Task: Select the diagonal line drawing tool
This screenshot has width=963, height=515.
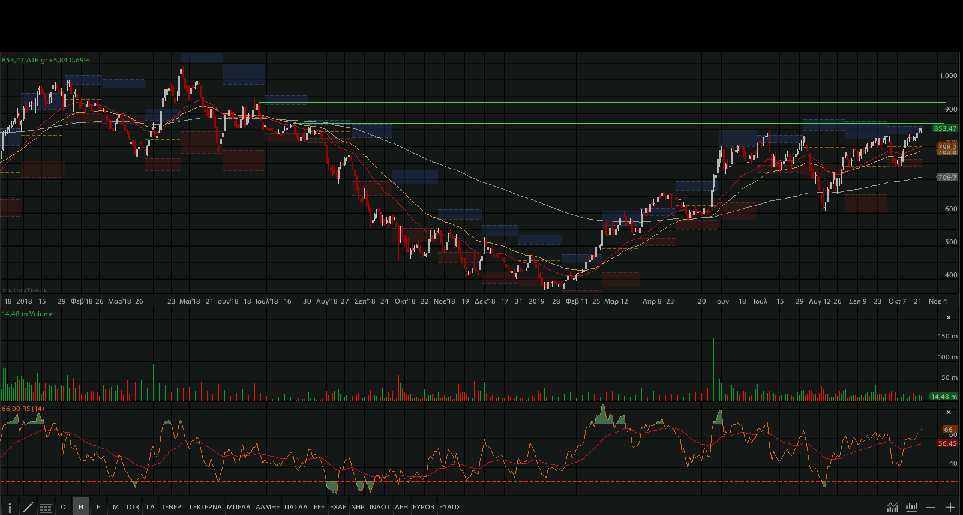Action: 27,507
